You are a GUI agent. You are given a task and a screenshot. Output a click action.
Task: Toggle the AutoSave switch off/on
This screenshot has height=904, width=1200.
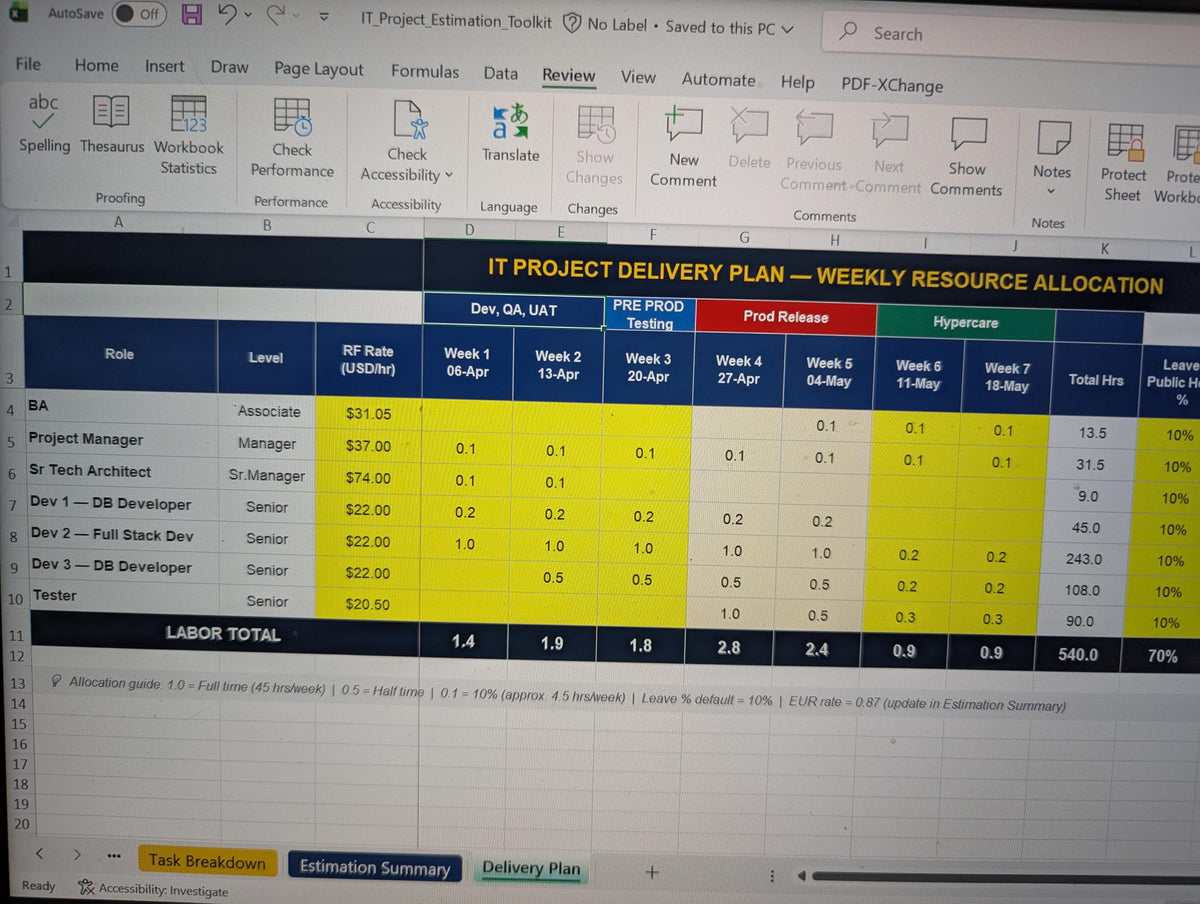140,14
